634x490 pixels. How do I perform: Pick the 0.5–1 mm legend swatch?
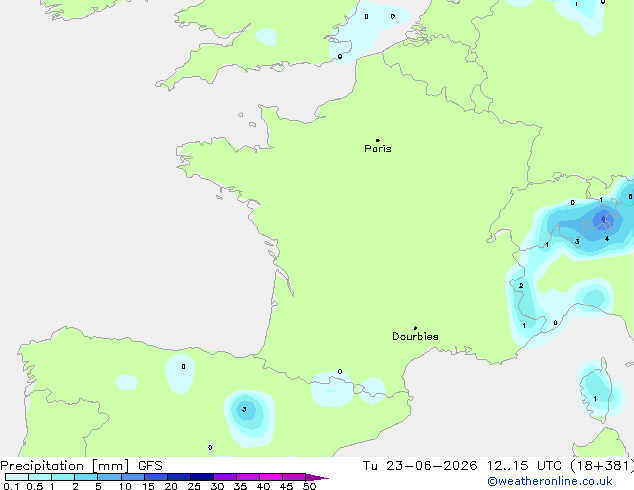click(40, 477)
